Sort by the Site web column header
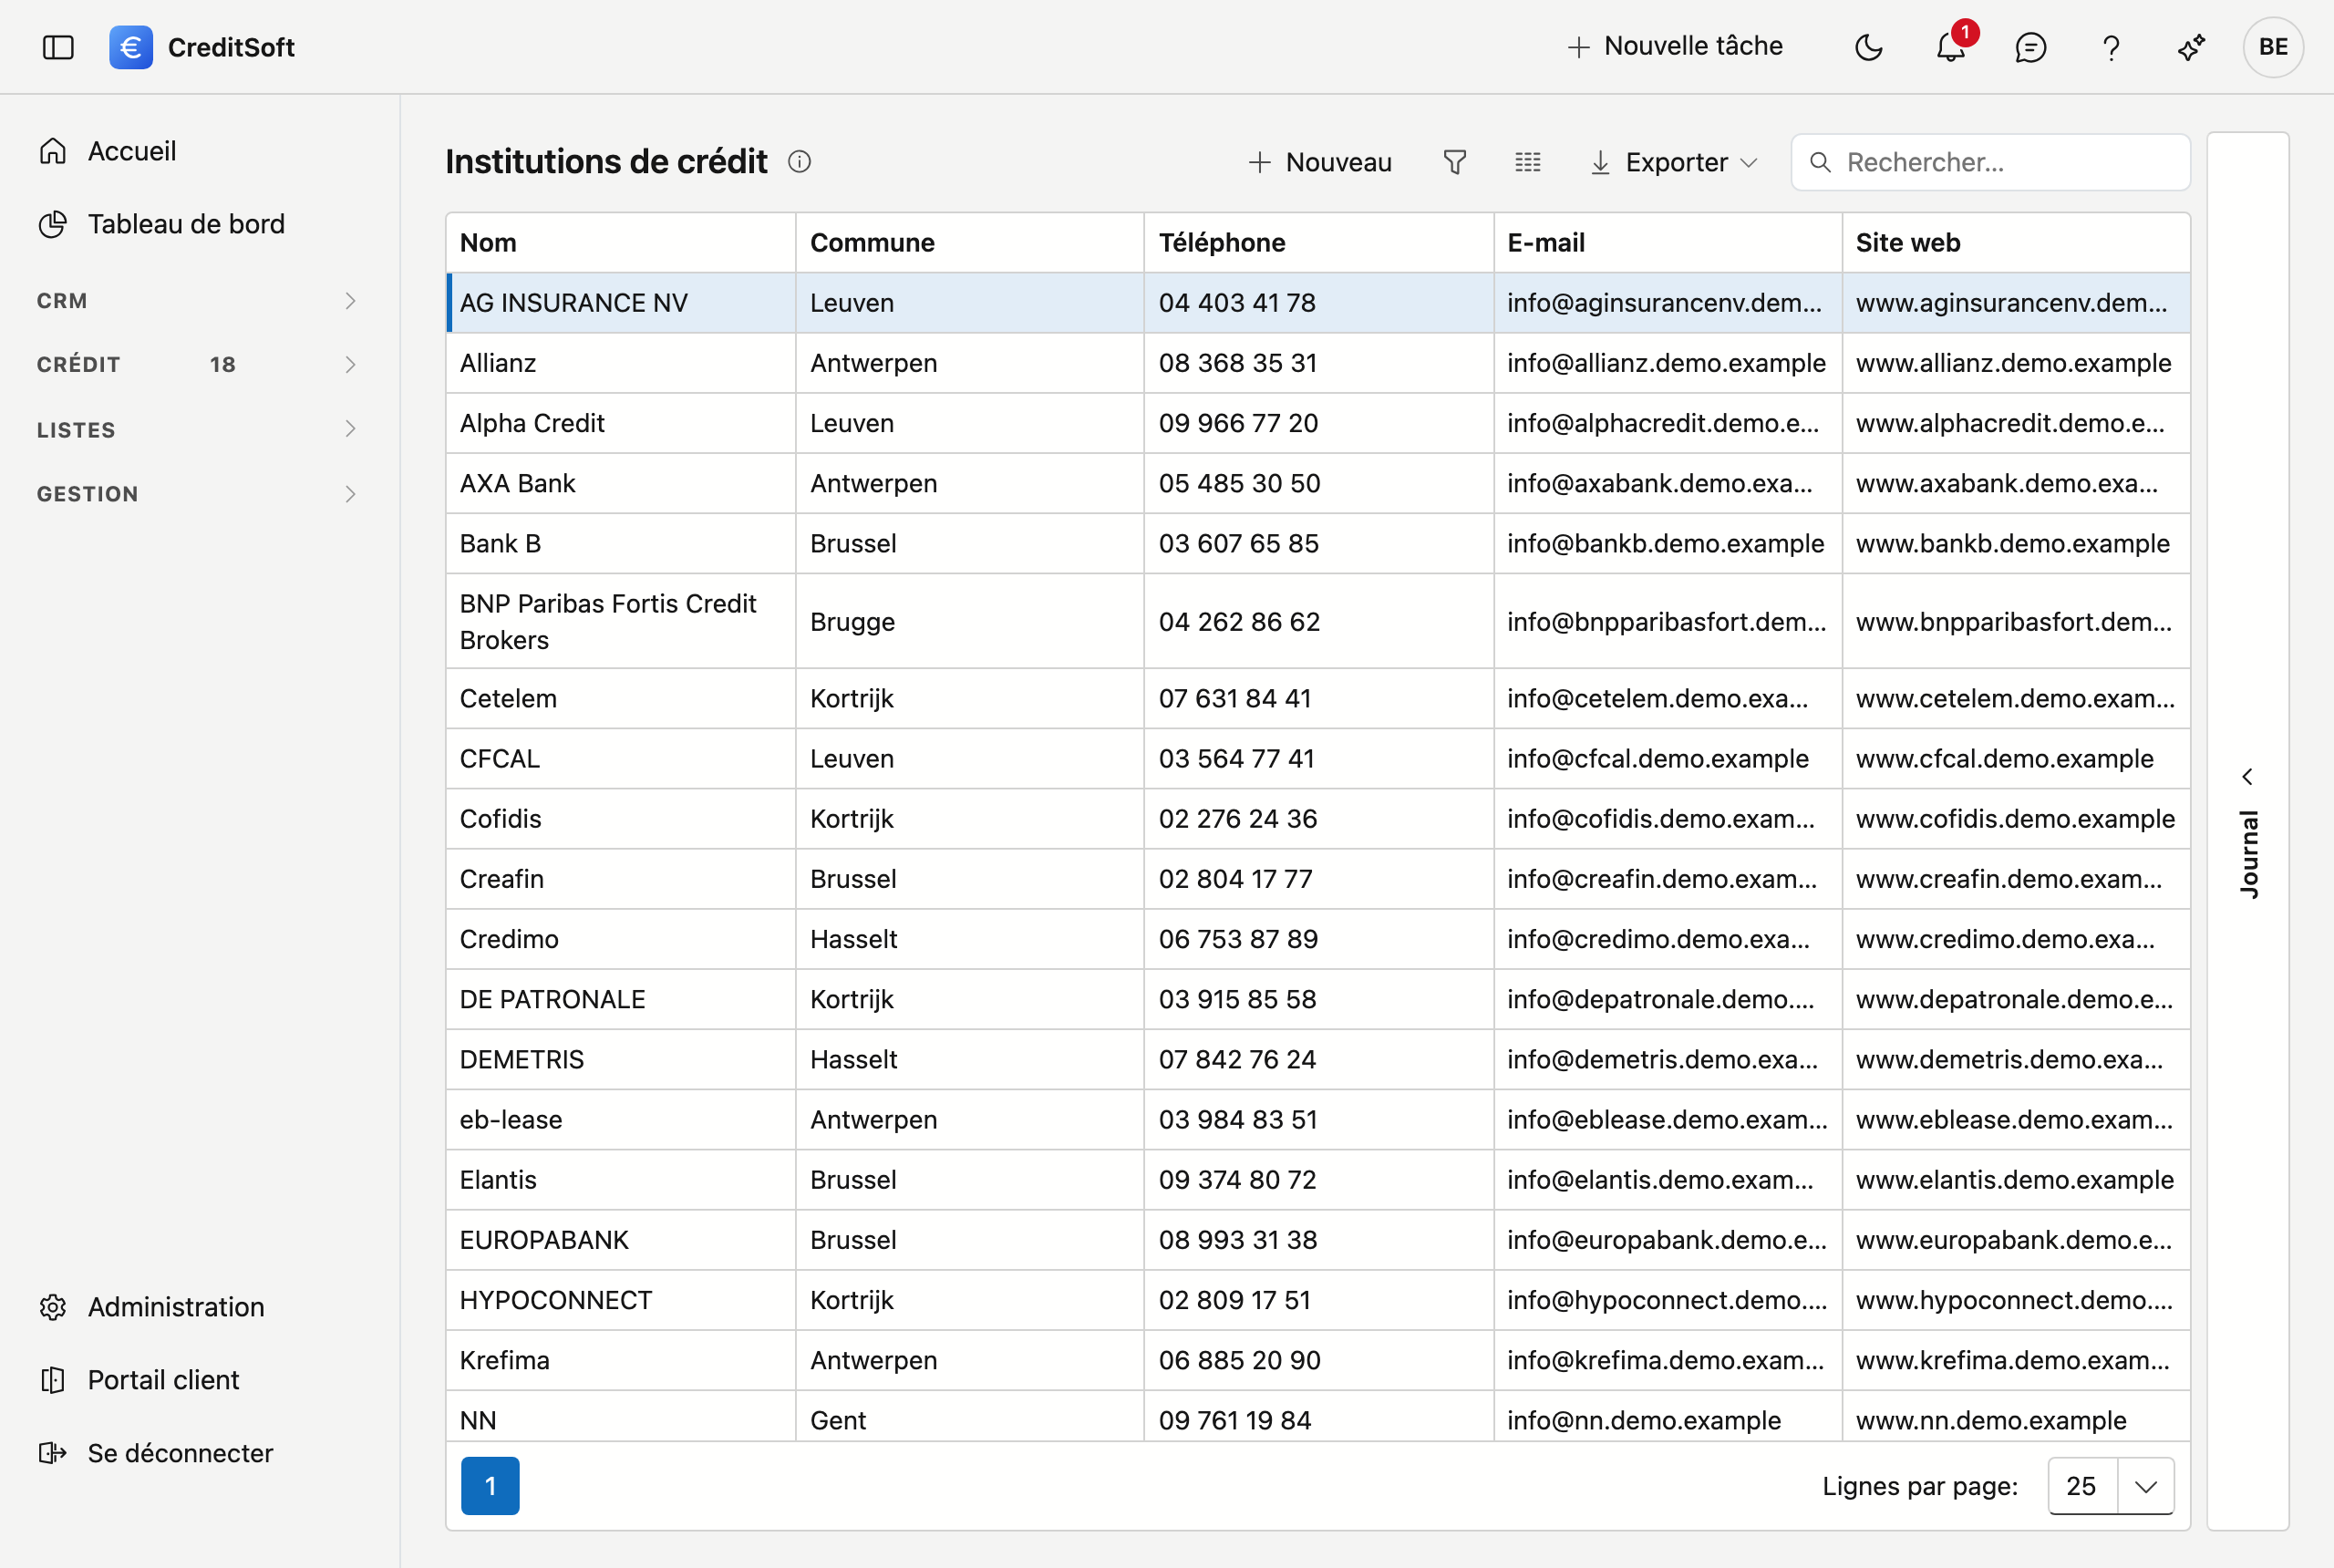 click(2015, 243)
